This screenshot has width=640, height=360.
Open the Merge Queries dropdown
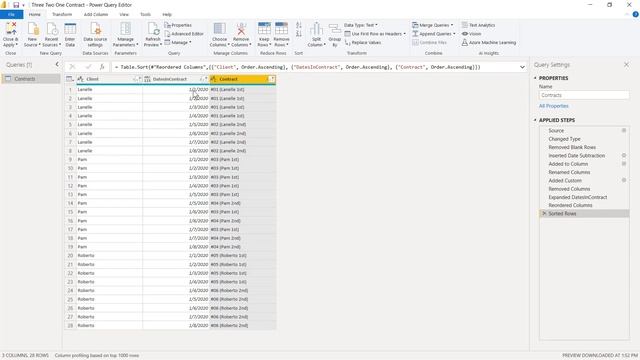[433, 25]
